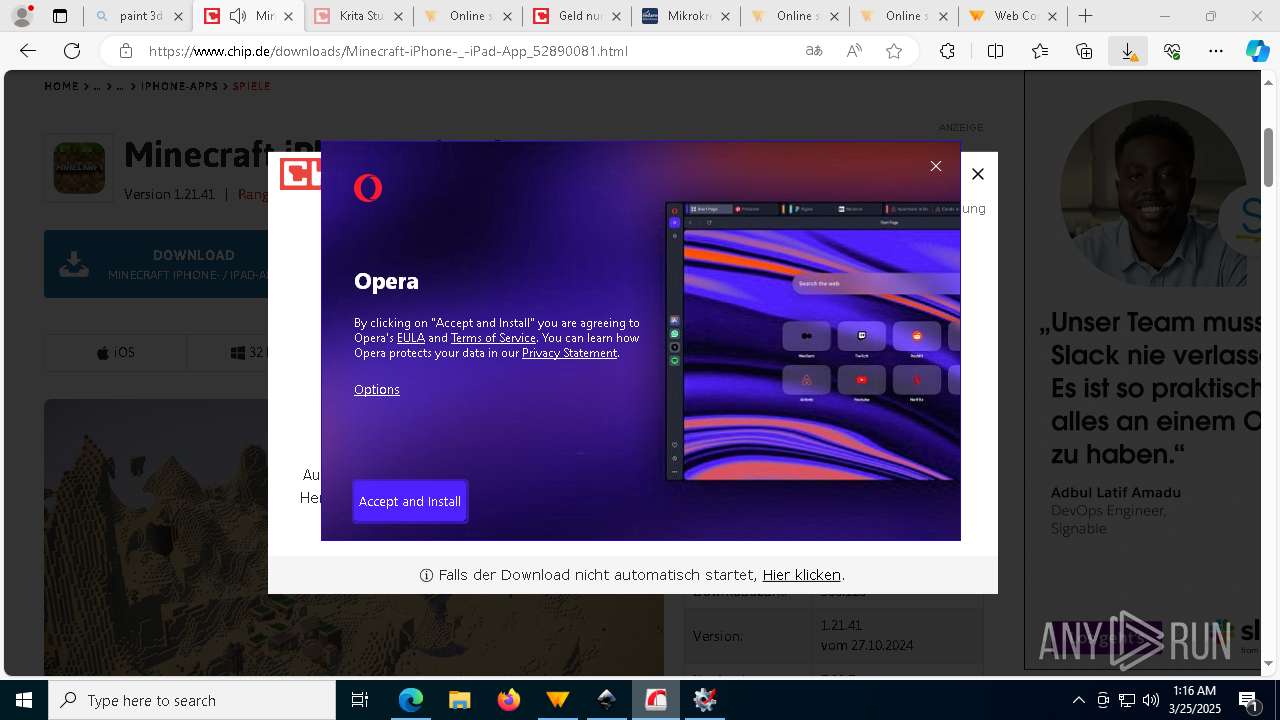Open Firefox from taskbar
1280x720 pixels.
coord(508,700)
